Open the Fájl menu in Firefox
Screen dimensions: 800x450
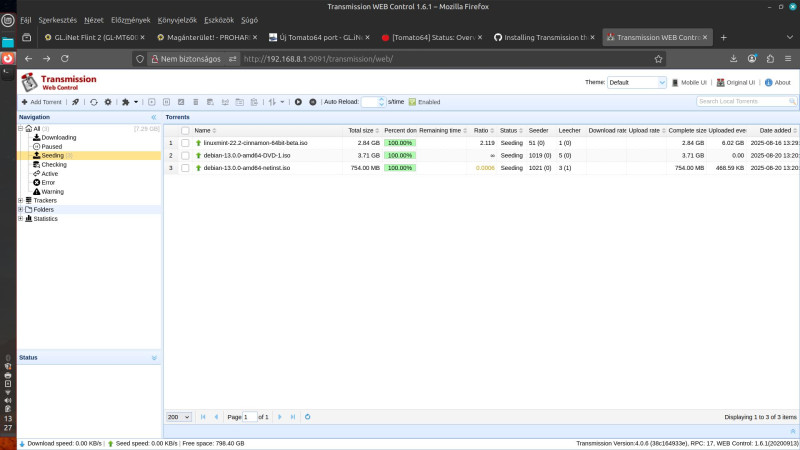coord(26,20)
